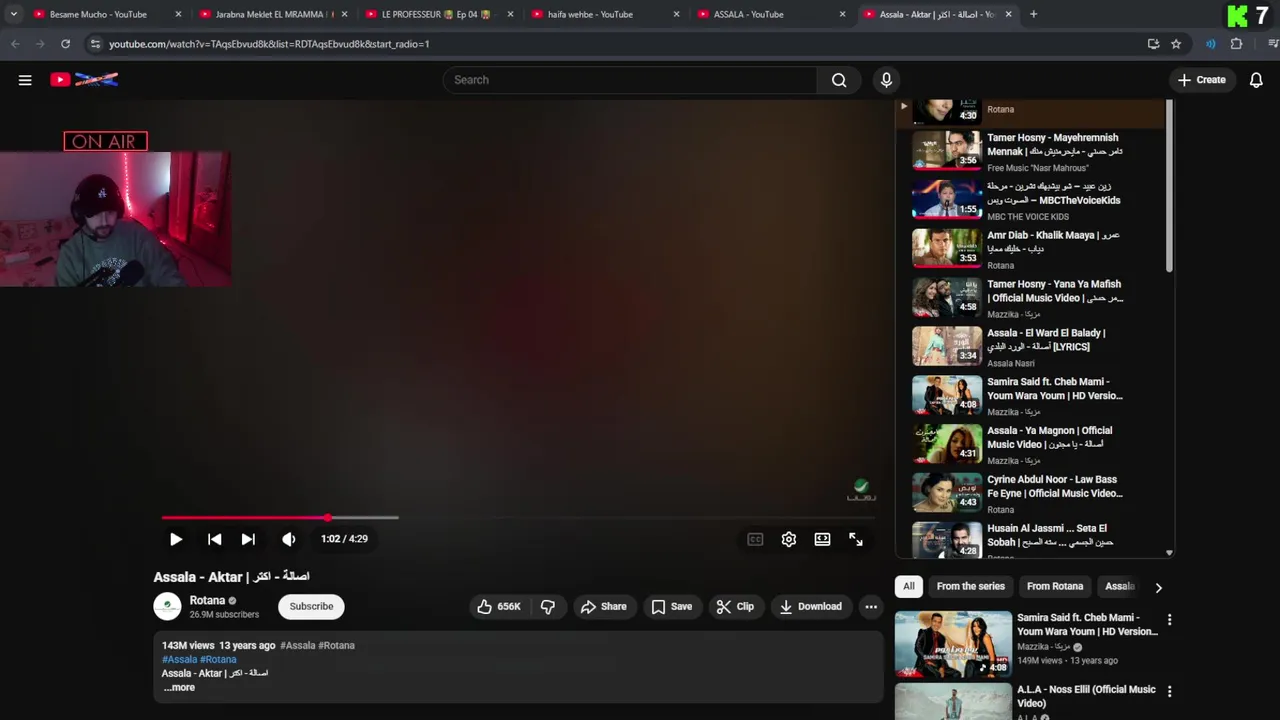Show more chips with the right arrow
1280x720 pixels.
pos(1158,587)
